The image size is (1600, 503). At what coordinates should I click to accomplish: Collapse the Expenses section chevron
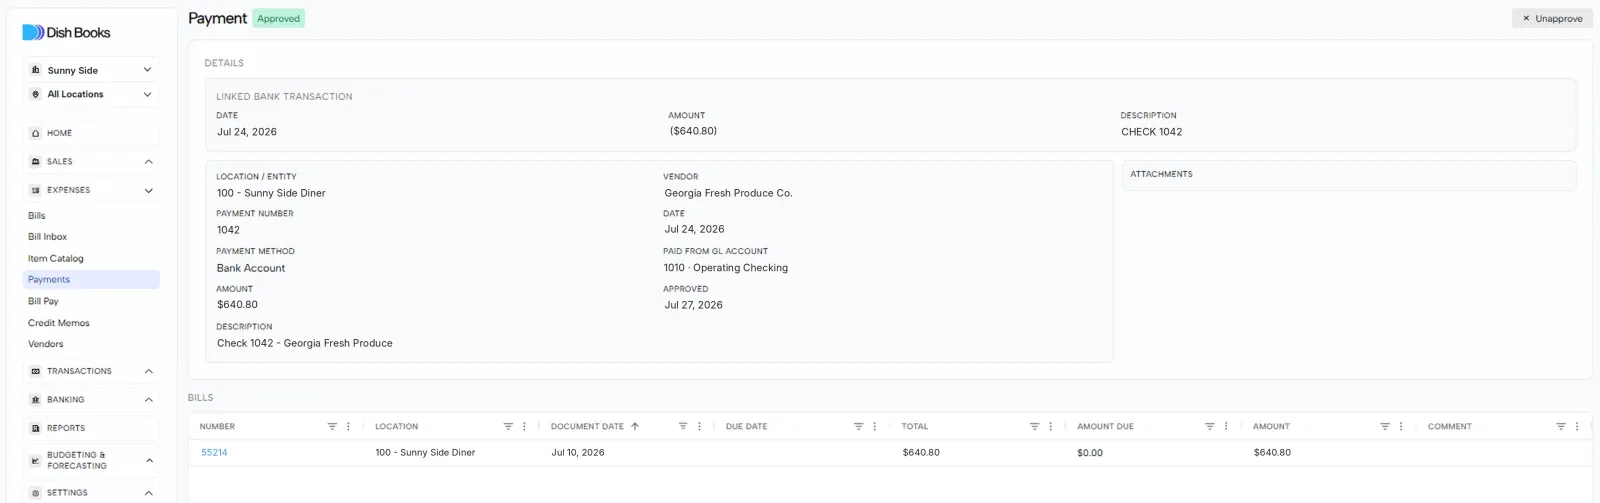pos(148,190)
